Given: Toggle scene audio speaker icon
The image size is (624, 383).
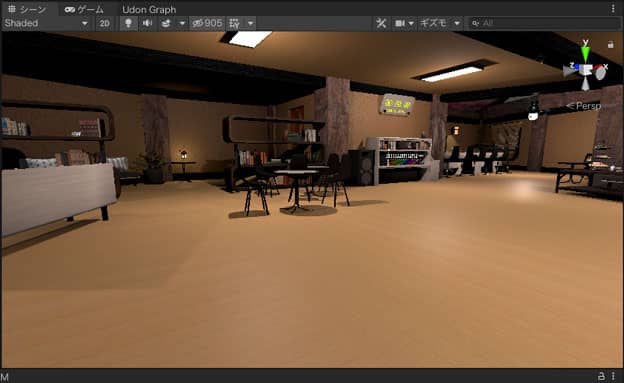Looking at the screenshot, I should click(x=148, y=23).
